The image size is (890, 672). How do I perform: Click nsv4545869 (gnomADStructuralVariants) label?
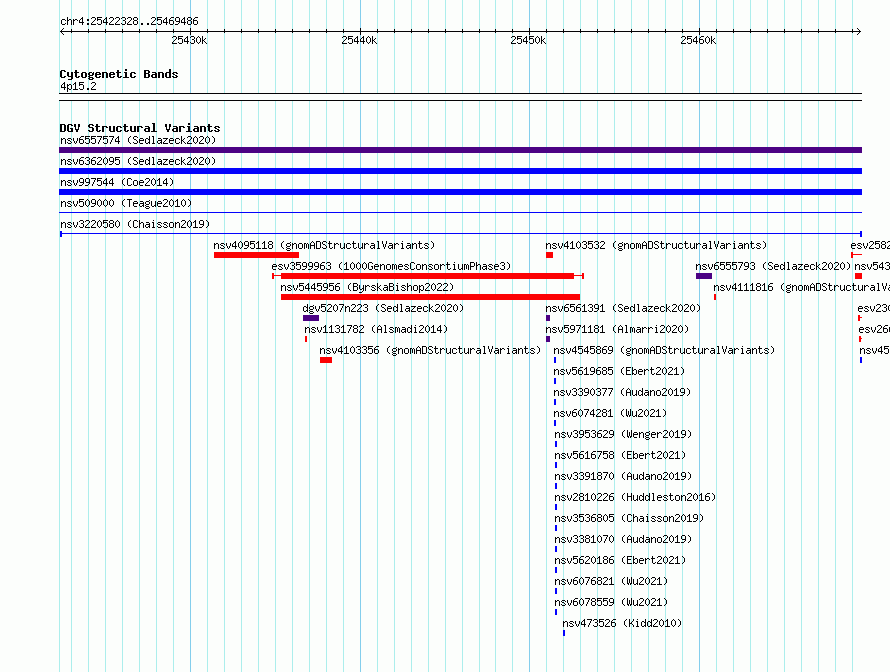(664, 350)
